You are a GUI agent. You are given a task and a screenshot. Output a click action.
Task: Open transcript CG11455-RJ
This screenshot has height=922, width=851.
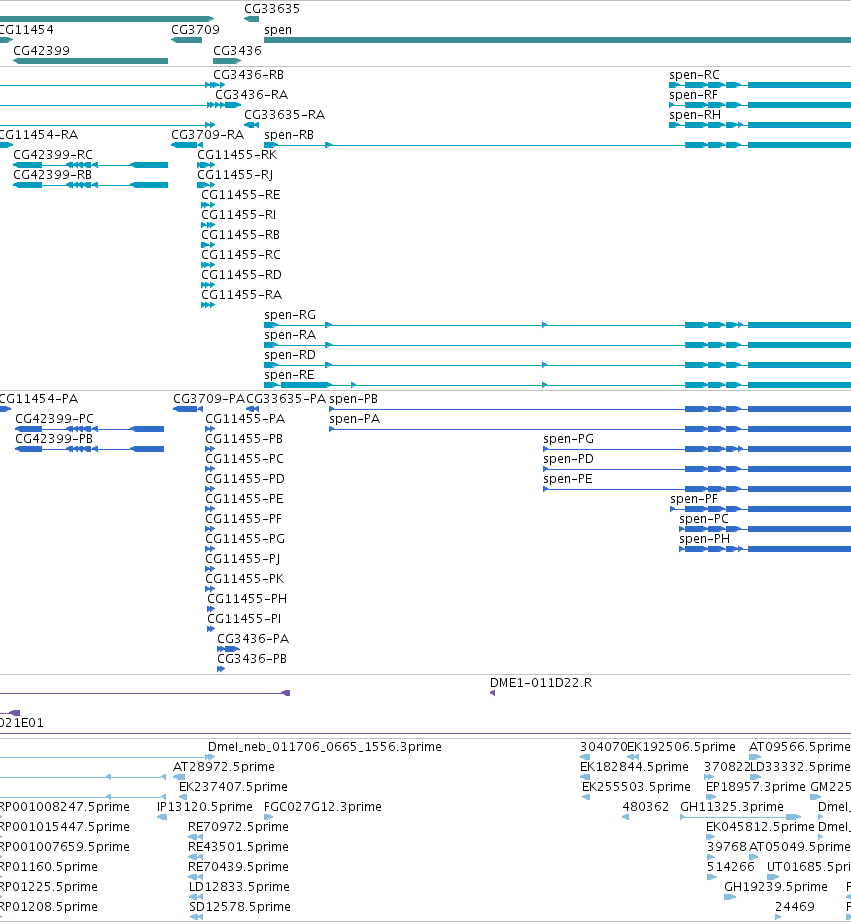pyautogui.click(x=235, y=175)
